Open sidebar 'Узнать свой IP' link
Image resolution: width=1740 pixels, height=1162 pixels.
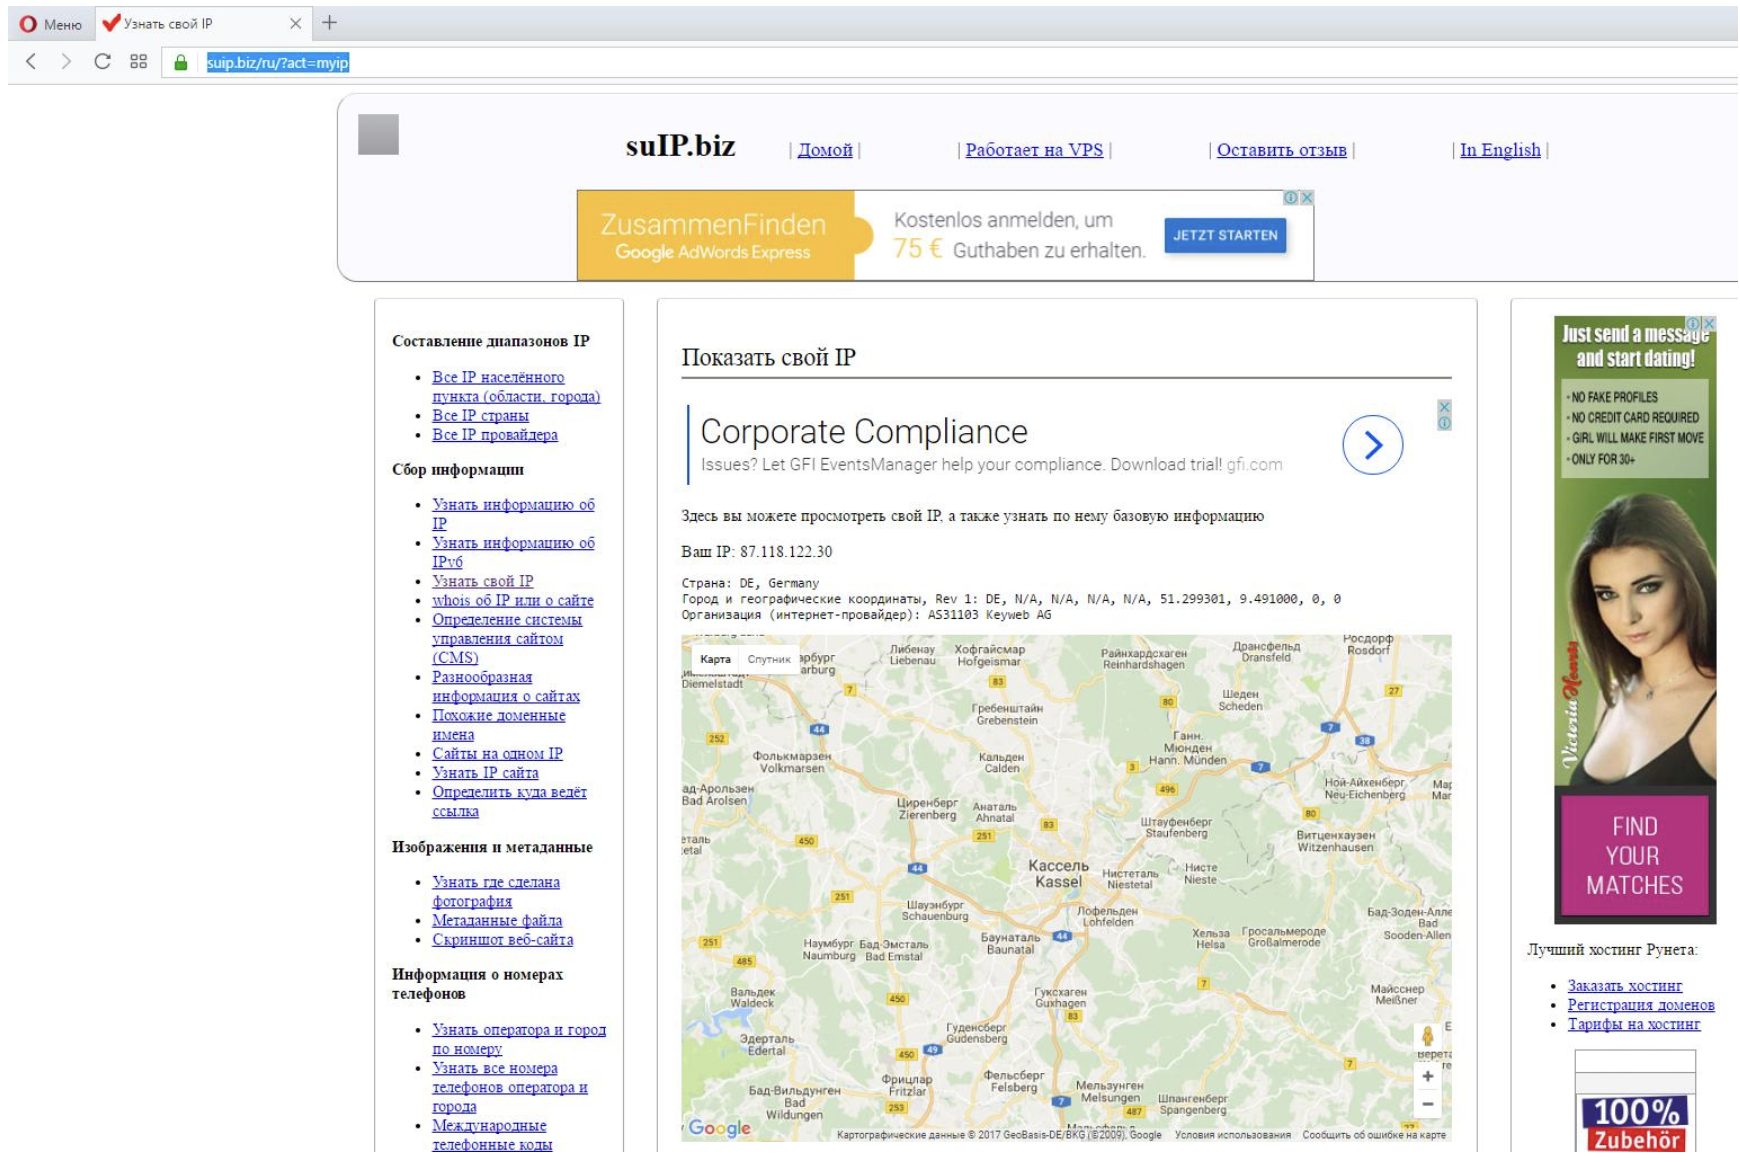click(483, 581)
